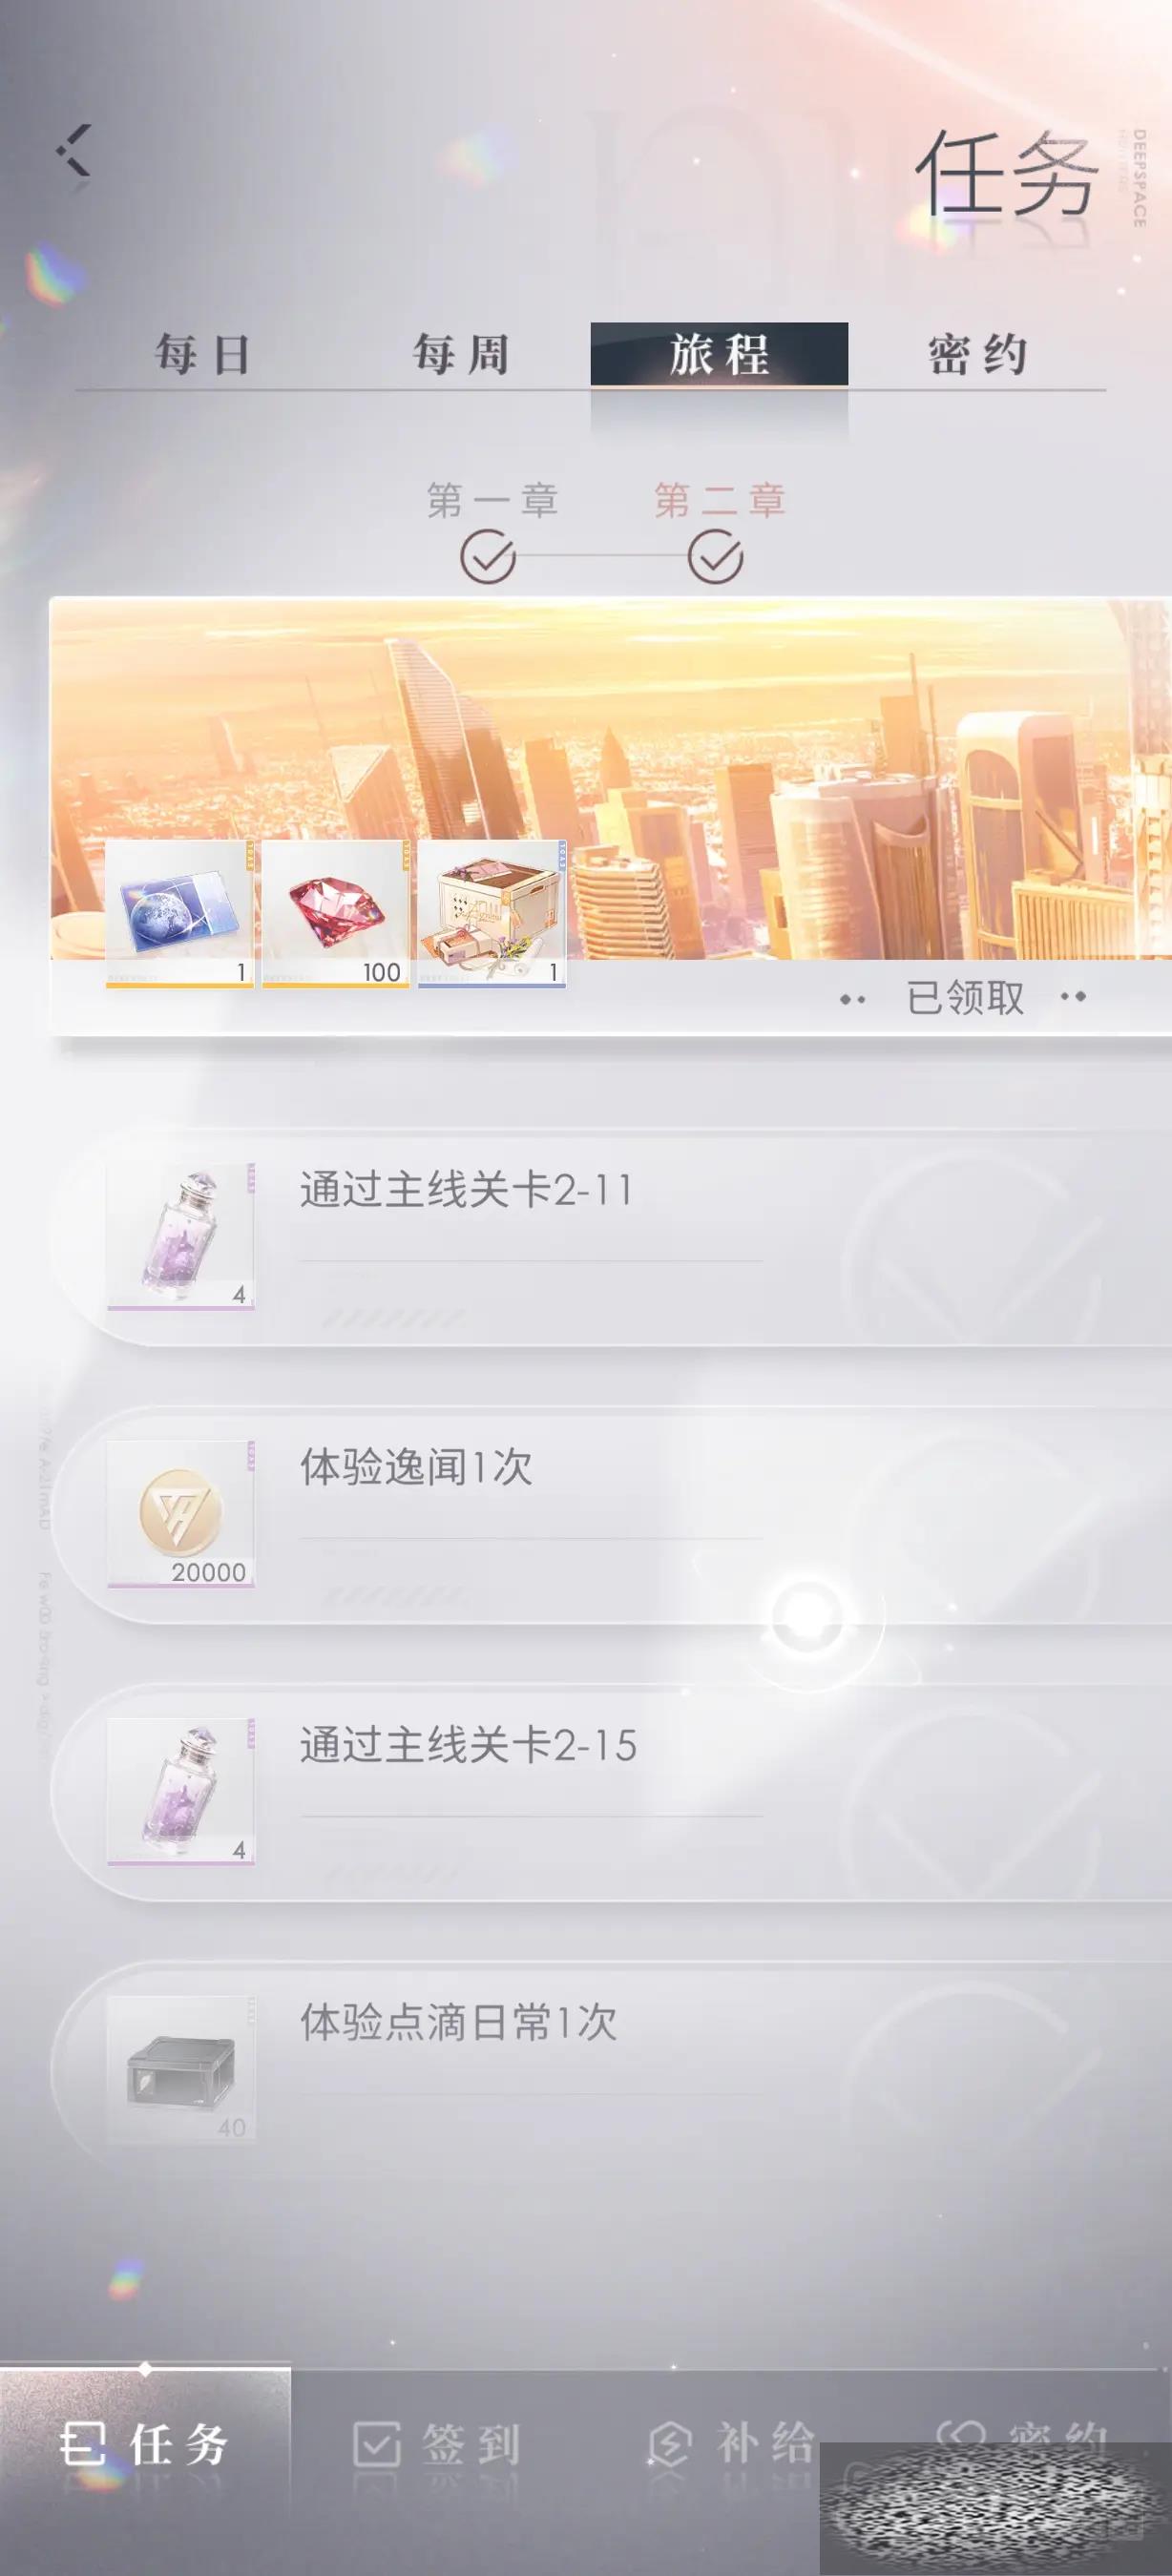Open the 每日 daily tab

[x=203, y=355]
